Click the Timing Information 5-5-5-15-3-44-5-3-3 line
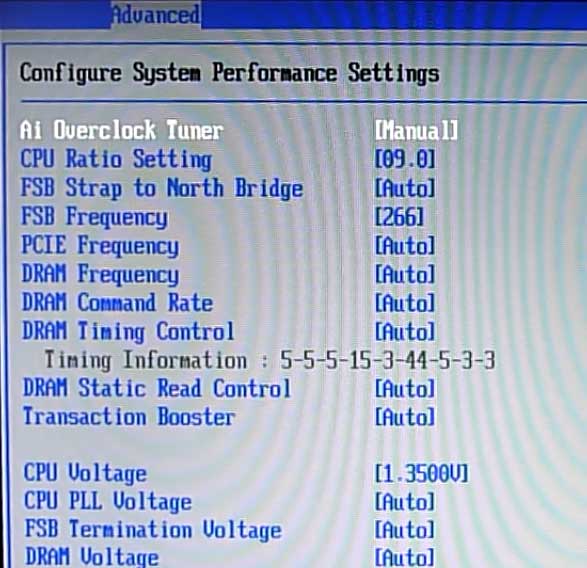This screenshot has width=587, height=568. pos(270,361)
